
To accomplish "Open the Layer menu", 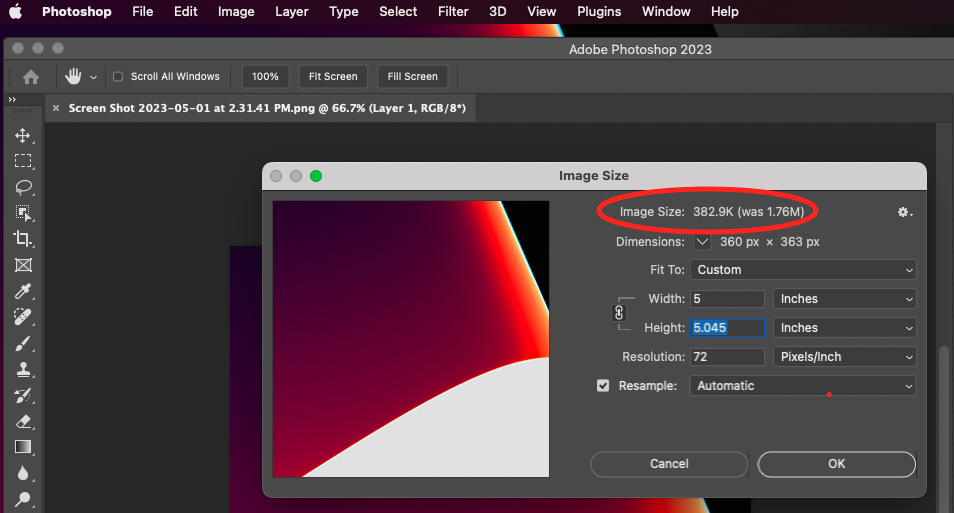I will point(291,12).
